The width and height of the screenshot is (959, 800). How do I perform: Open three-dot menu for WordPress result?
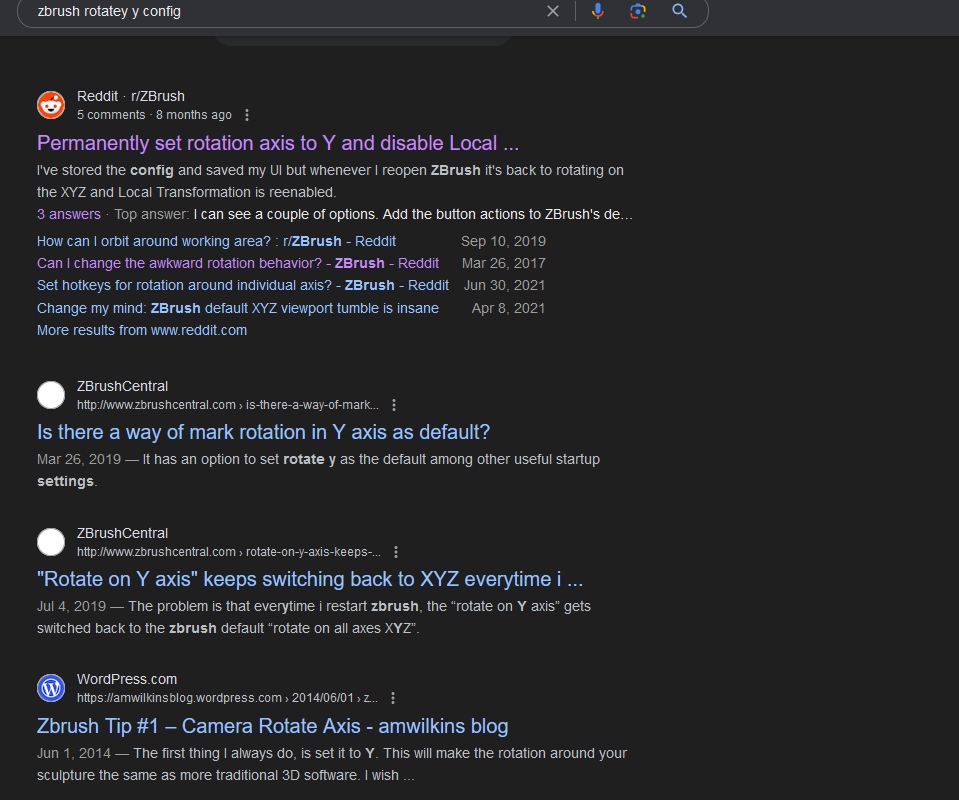pyautogui.click(x=393, y=698)
